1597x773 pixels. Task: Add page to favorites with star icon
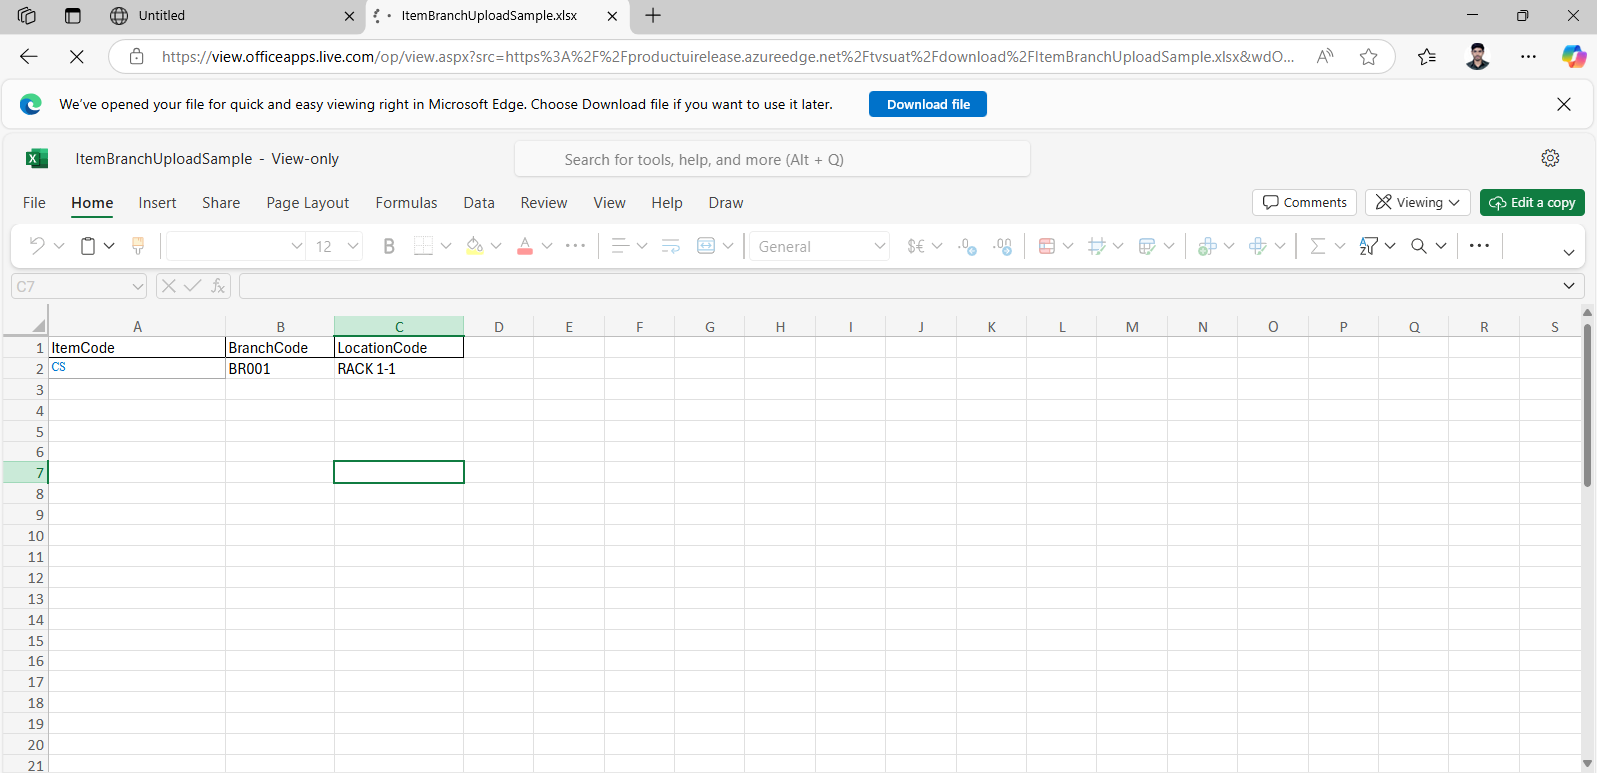tap(1368, 57)
